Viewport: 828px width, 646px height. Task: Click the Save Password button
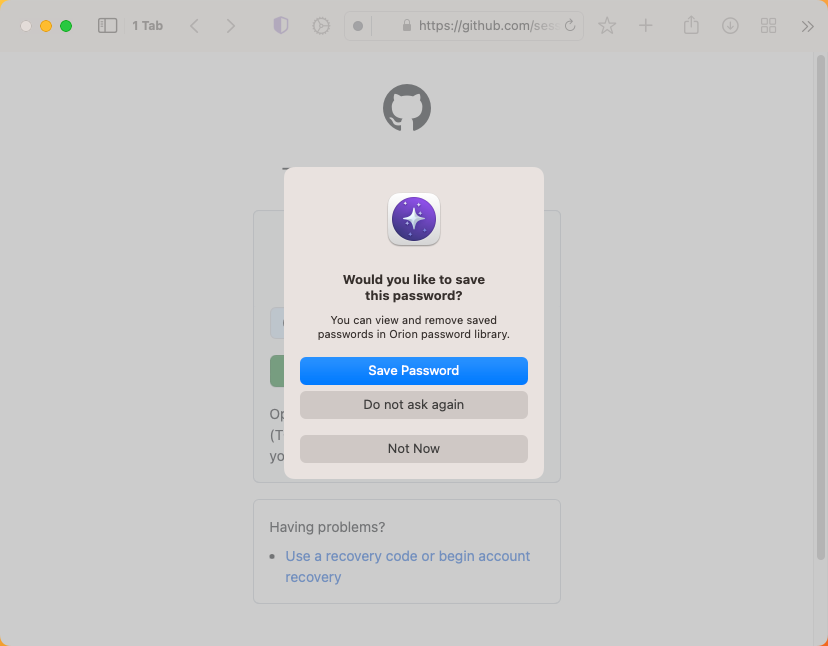[413, 371]
